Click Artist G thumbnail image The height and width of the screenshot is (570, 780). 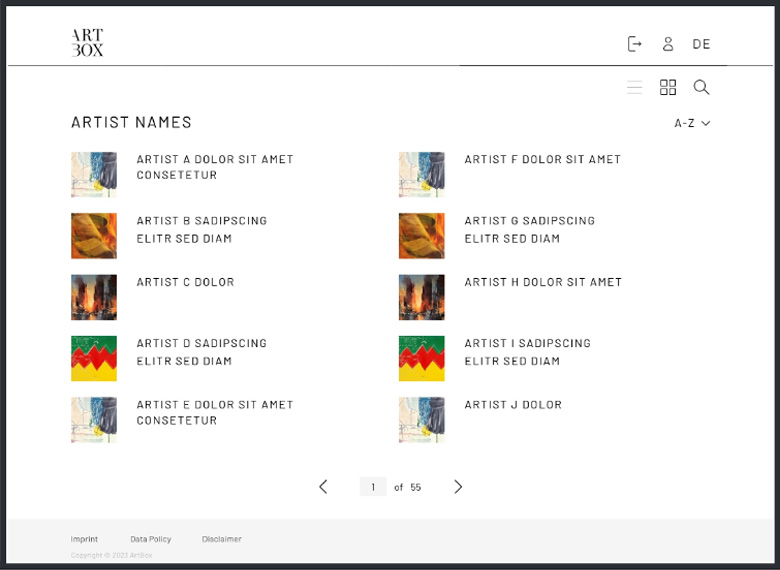(421, 236)
